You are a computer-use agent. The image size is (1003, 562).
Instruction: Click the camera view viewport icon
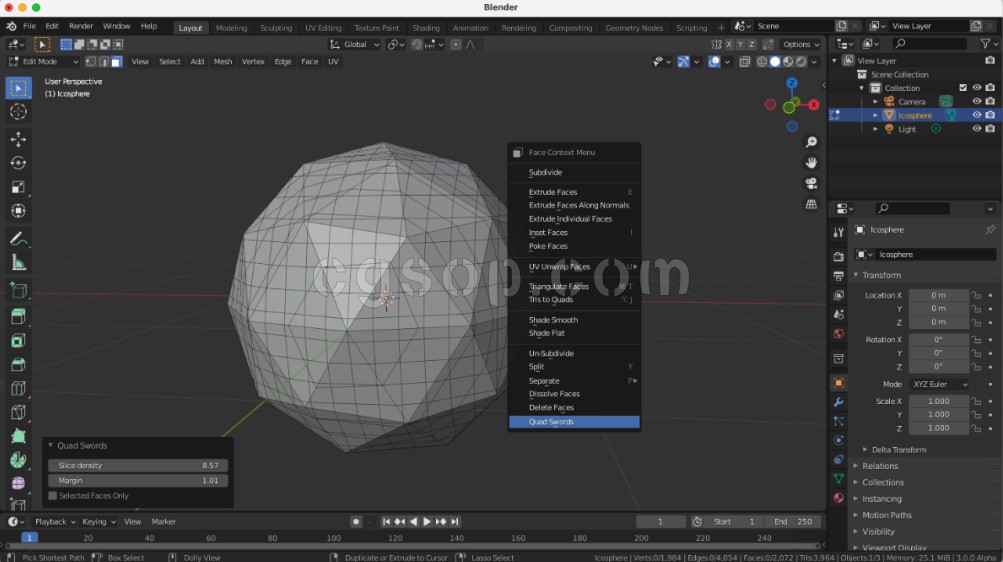pyautogui.click(x=811, y=184)
